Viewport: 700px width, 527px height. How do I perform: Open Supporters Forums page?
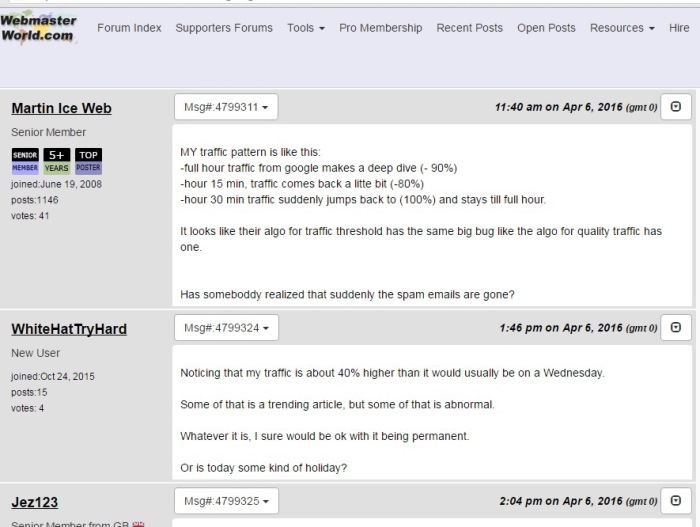pos(224,28)
